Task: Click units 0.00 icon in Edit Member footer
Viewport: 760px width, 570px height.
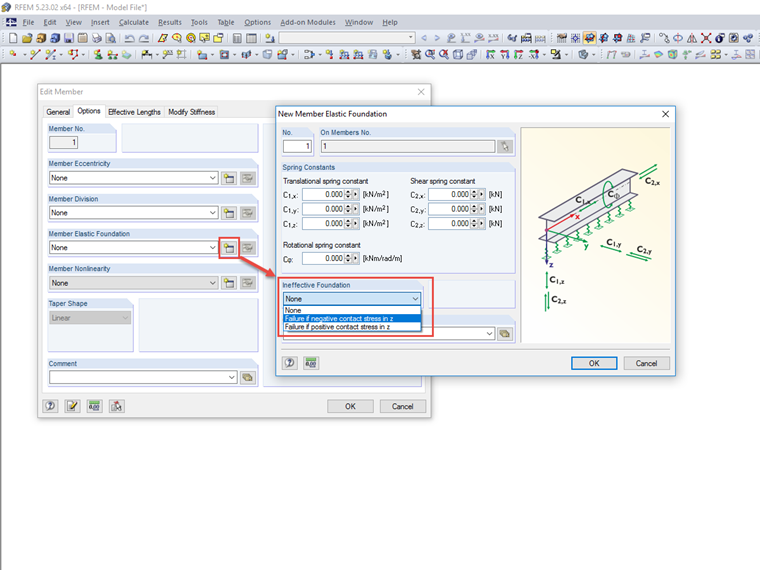Action: click(95, 406)
